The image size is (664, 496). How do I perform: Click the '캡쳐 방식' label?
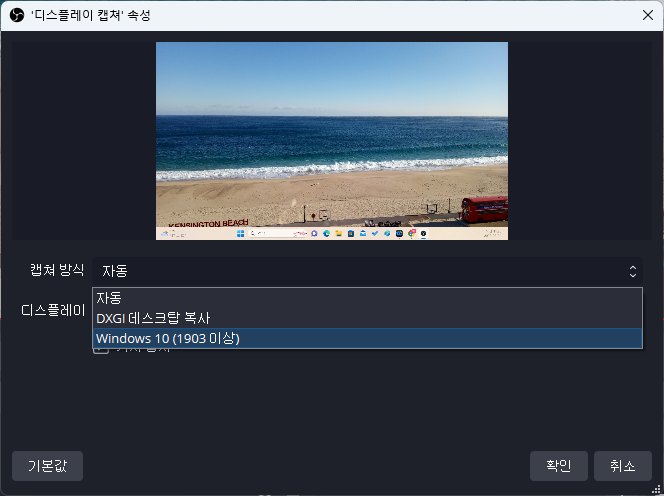57,270
